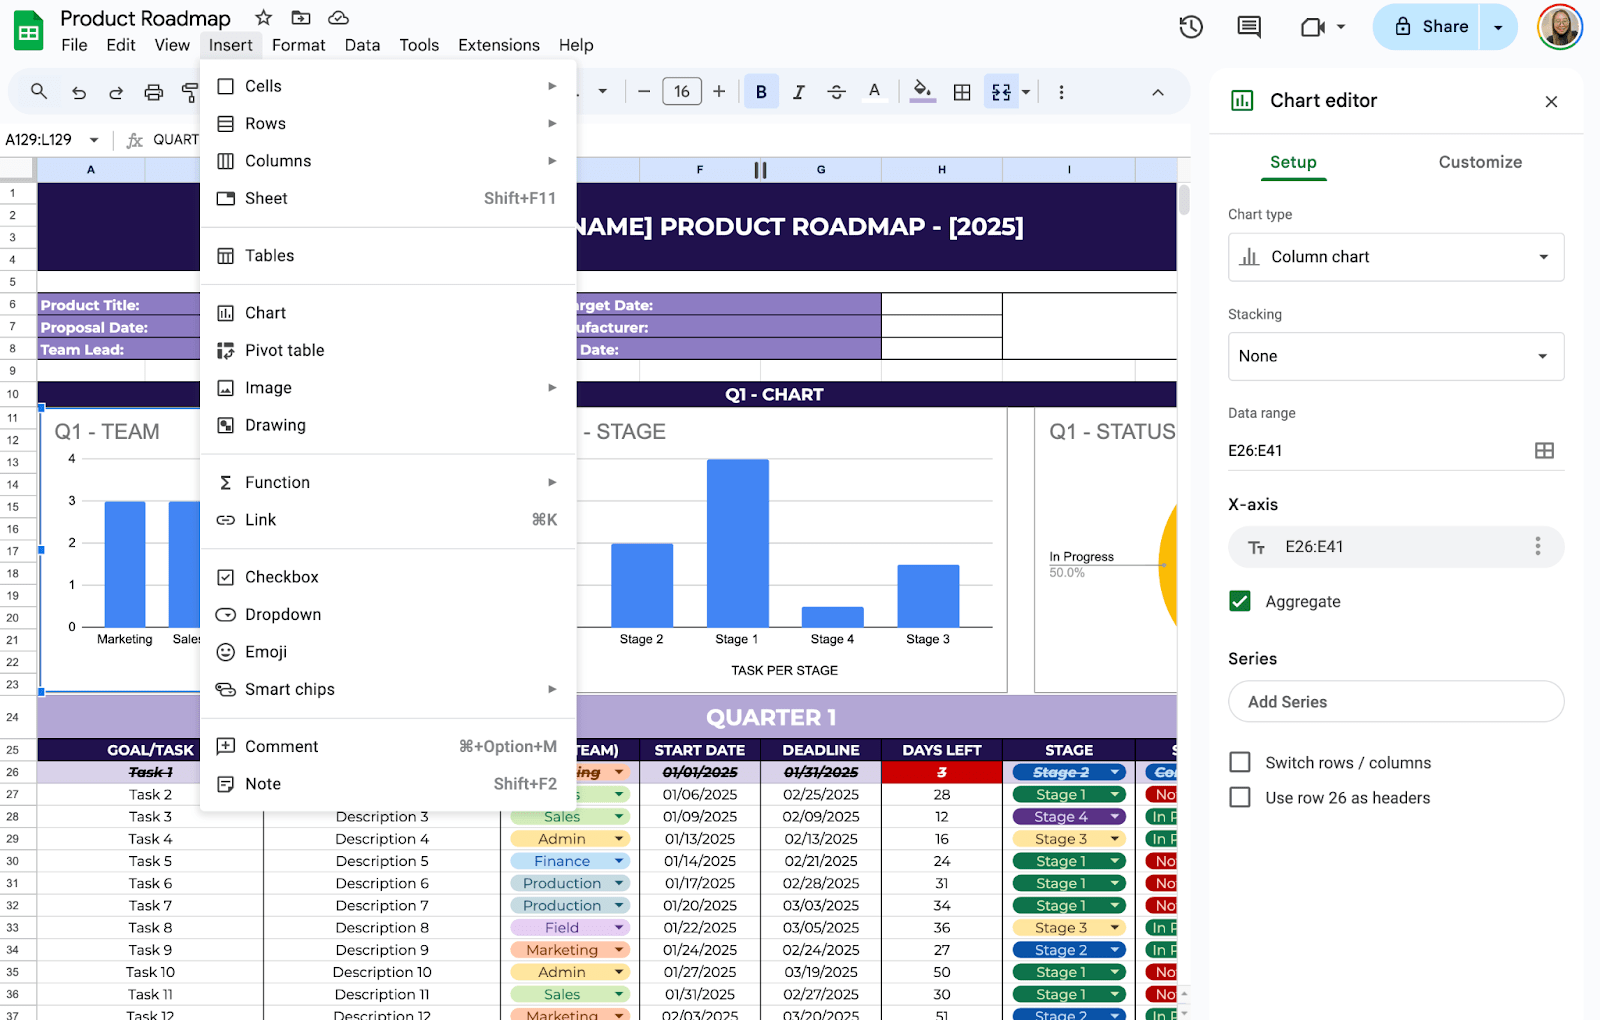Click the version history clock icon
This screenshot has height=1020, width=1600.
coord(1190,27)
